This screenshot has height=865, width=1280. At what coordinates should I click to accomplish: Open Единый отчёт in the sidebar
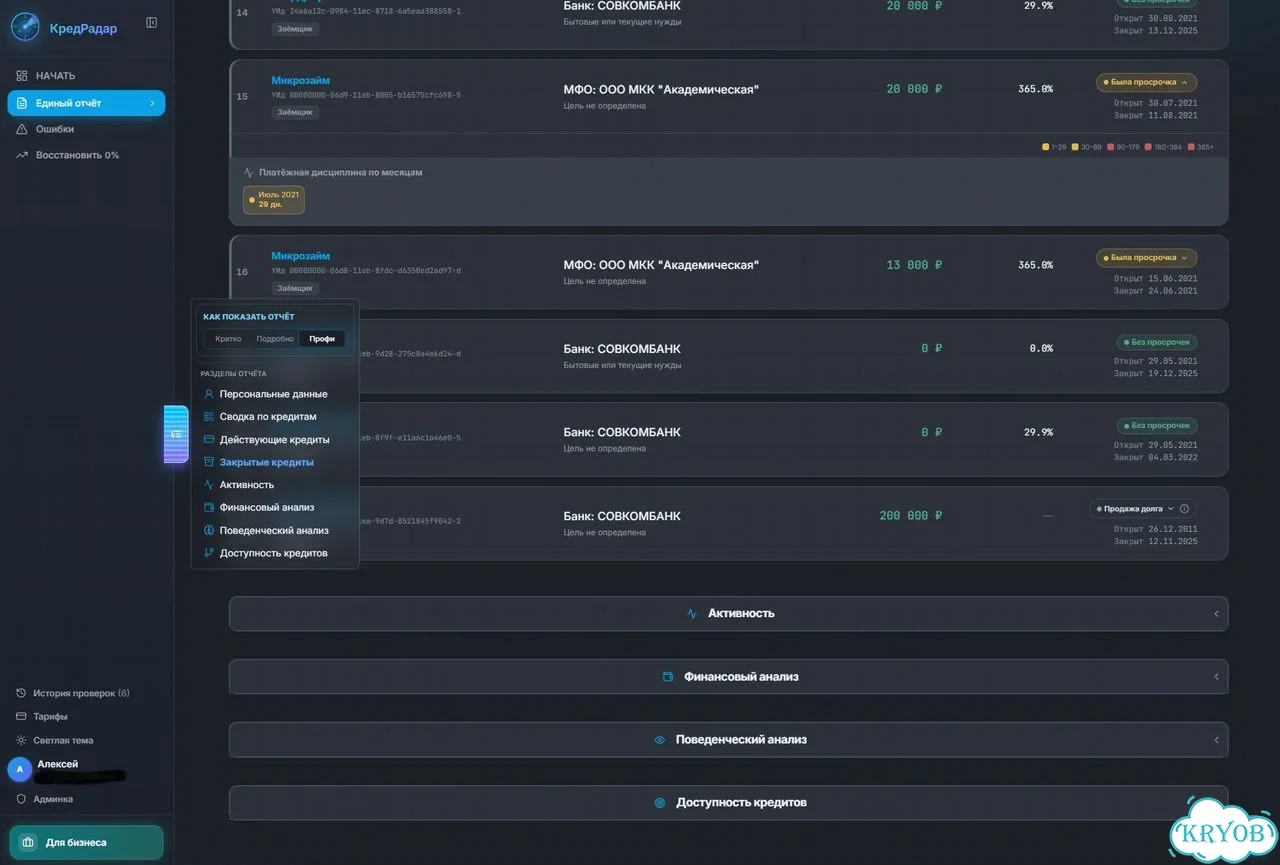86,103
